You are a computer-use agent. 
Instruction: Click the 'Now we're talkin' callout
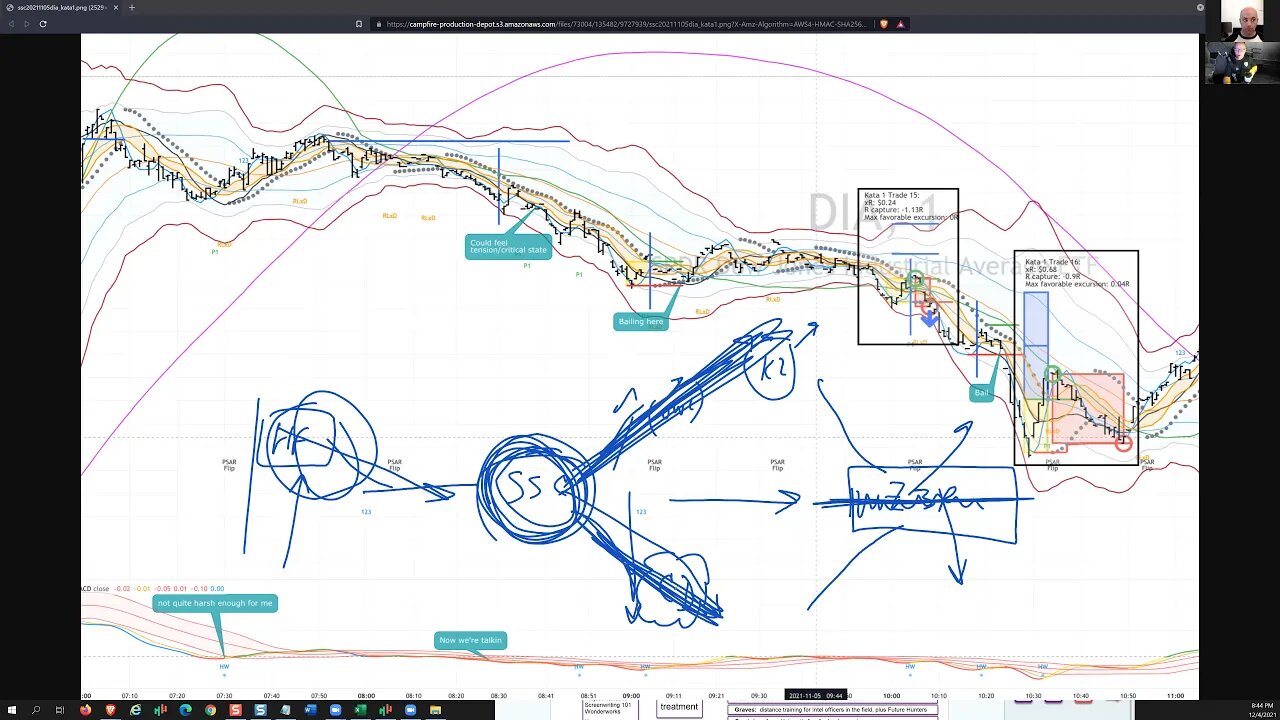click(x=471, y=640)
